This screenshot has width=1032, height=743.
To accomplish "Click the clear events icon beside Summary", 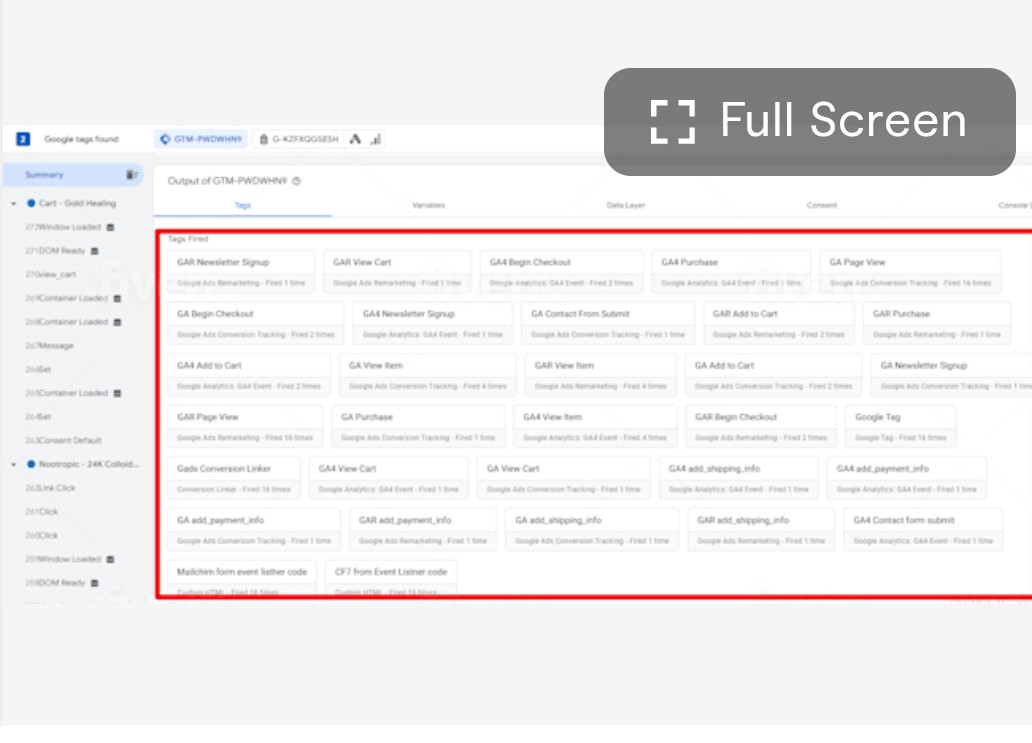I will (x=131, y=175).
